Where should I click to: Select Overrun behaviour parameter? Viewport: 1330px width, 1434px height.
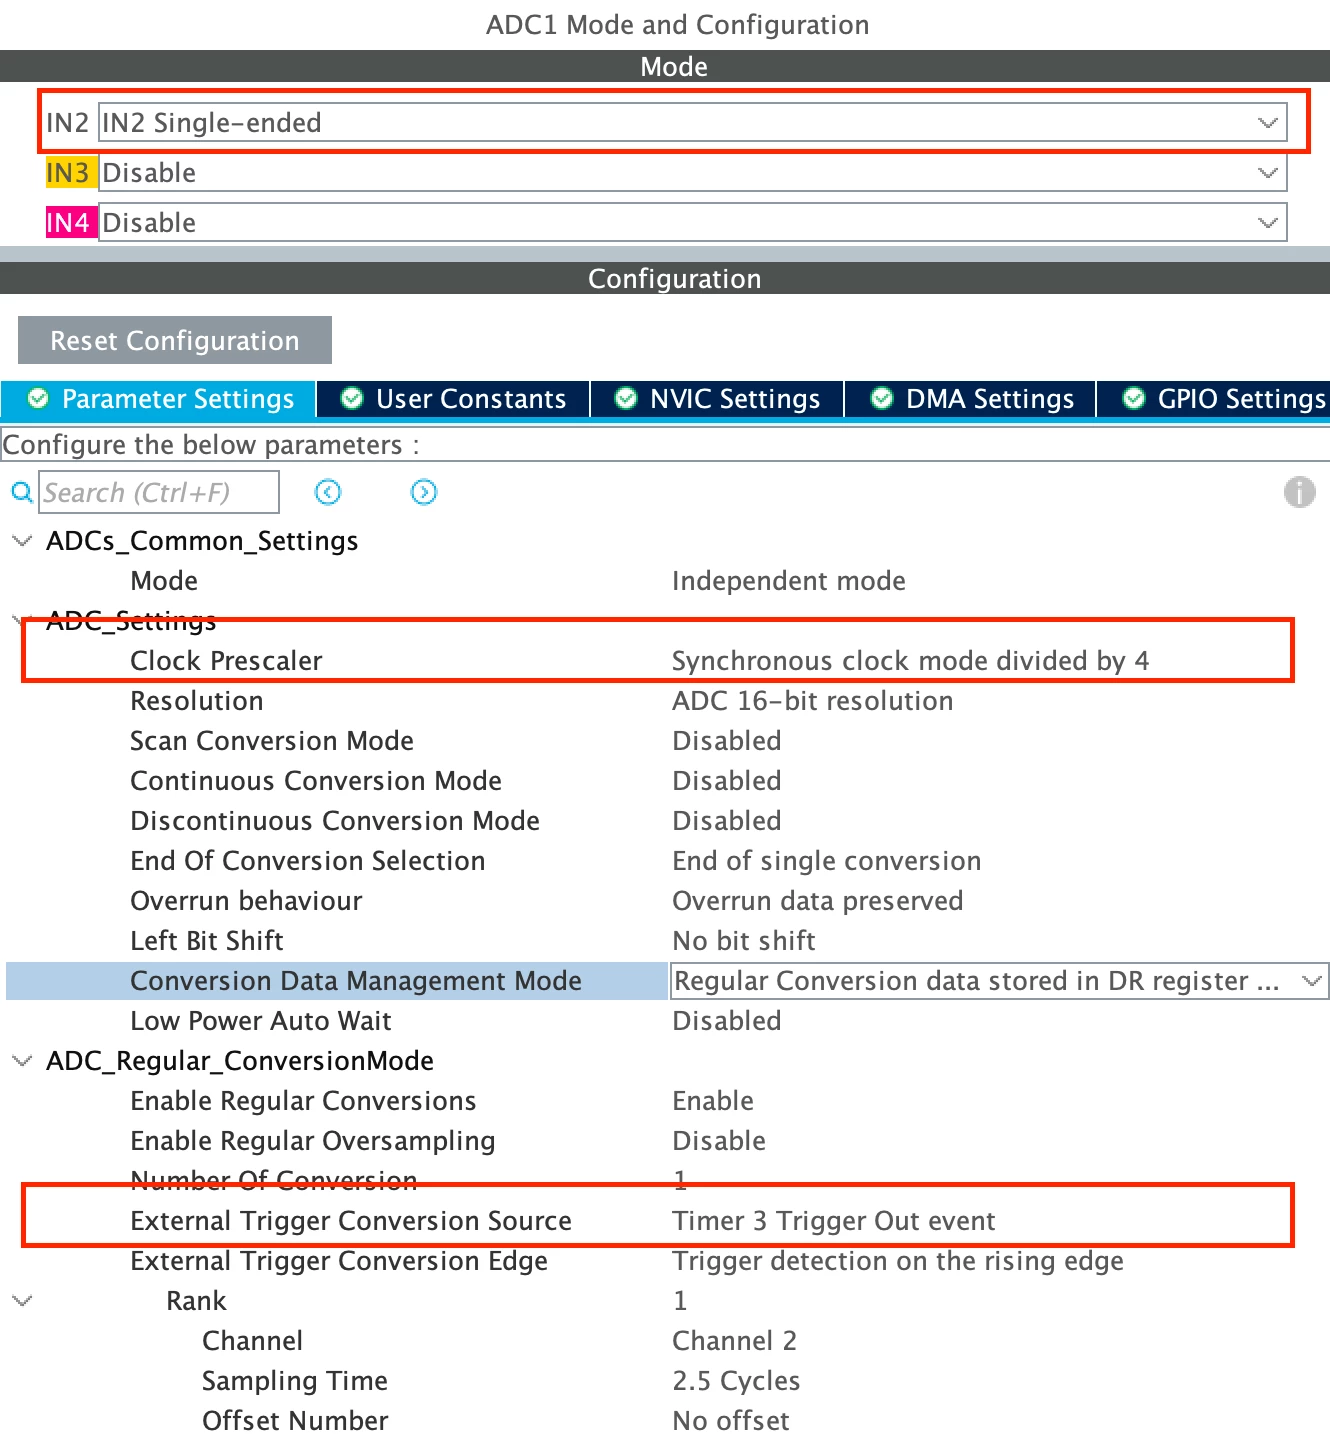(x=246, y=901)
